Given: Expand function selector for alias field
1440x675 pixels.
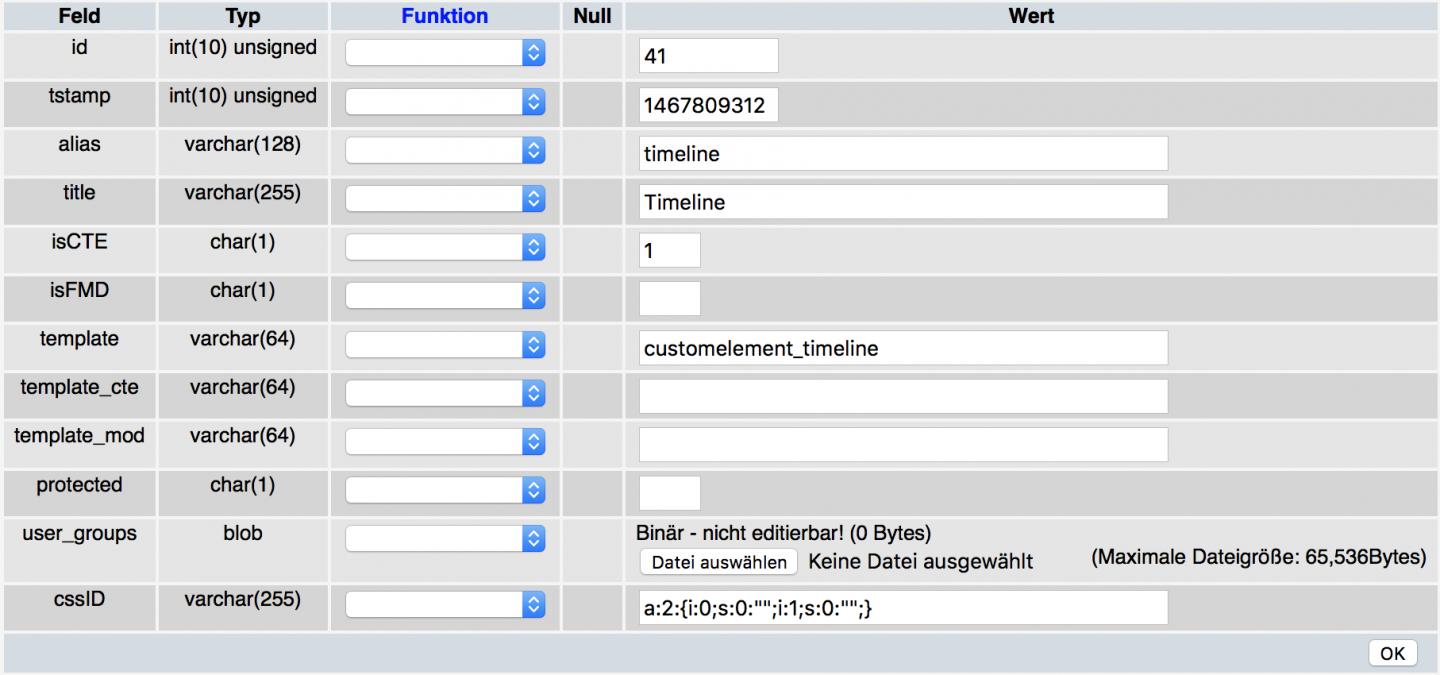Looking at the screenshot, I should pyautogui.click(x=445, y=151).
